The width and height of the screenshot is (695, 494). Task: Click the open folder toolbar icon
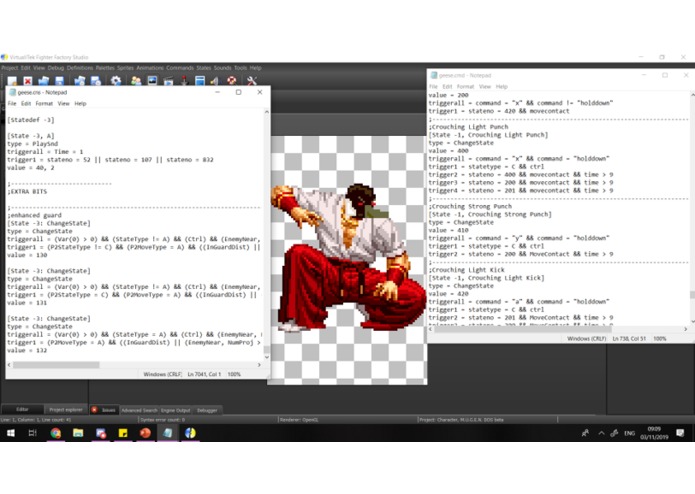pyautogui.click(x=43, y=81)
